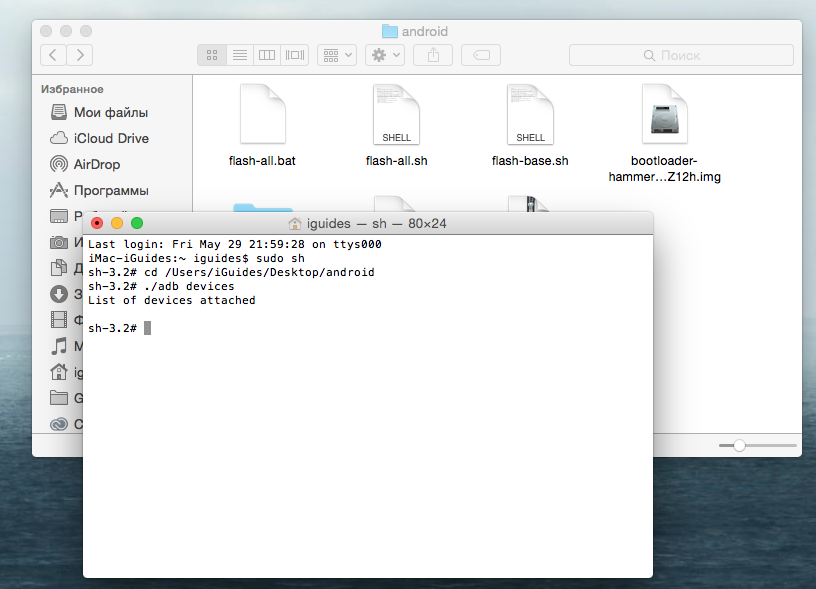Click the Share toolbar button
816x589 pixels.
(x=433, y=55)
